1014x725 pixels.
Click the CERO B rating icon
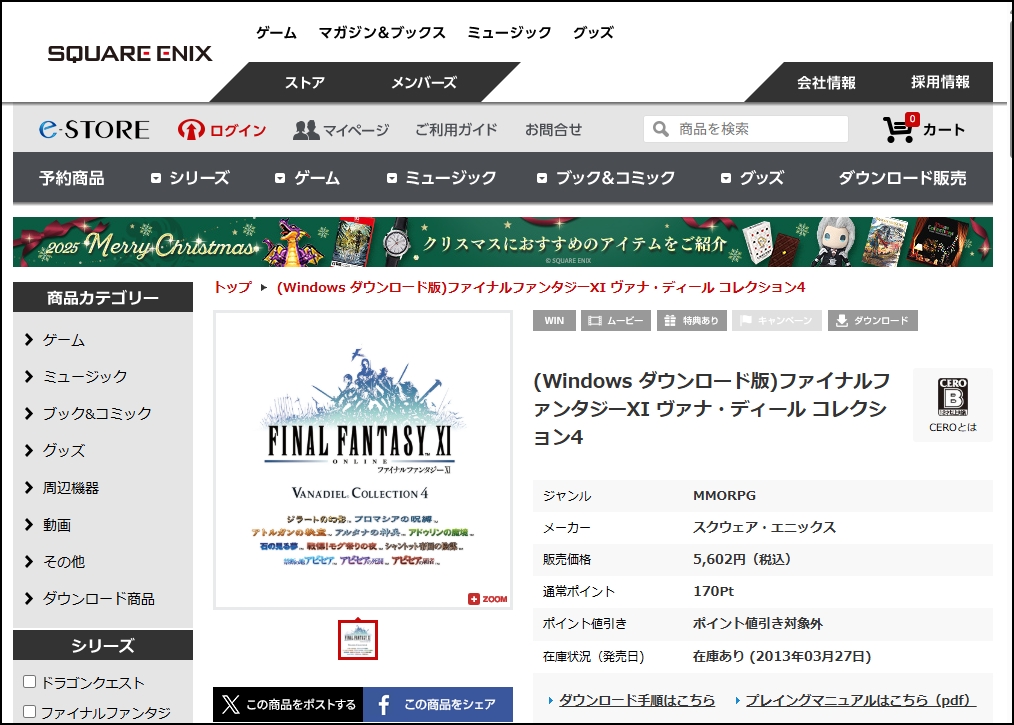952,397
